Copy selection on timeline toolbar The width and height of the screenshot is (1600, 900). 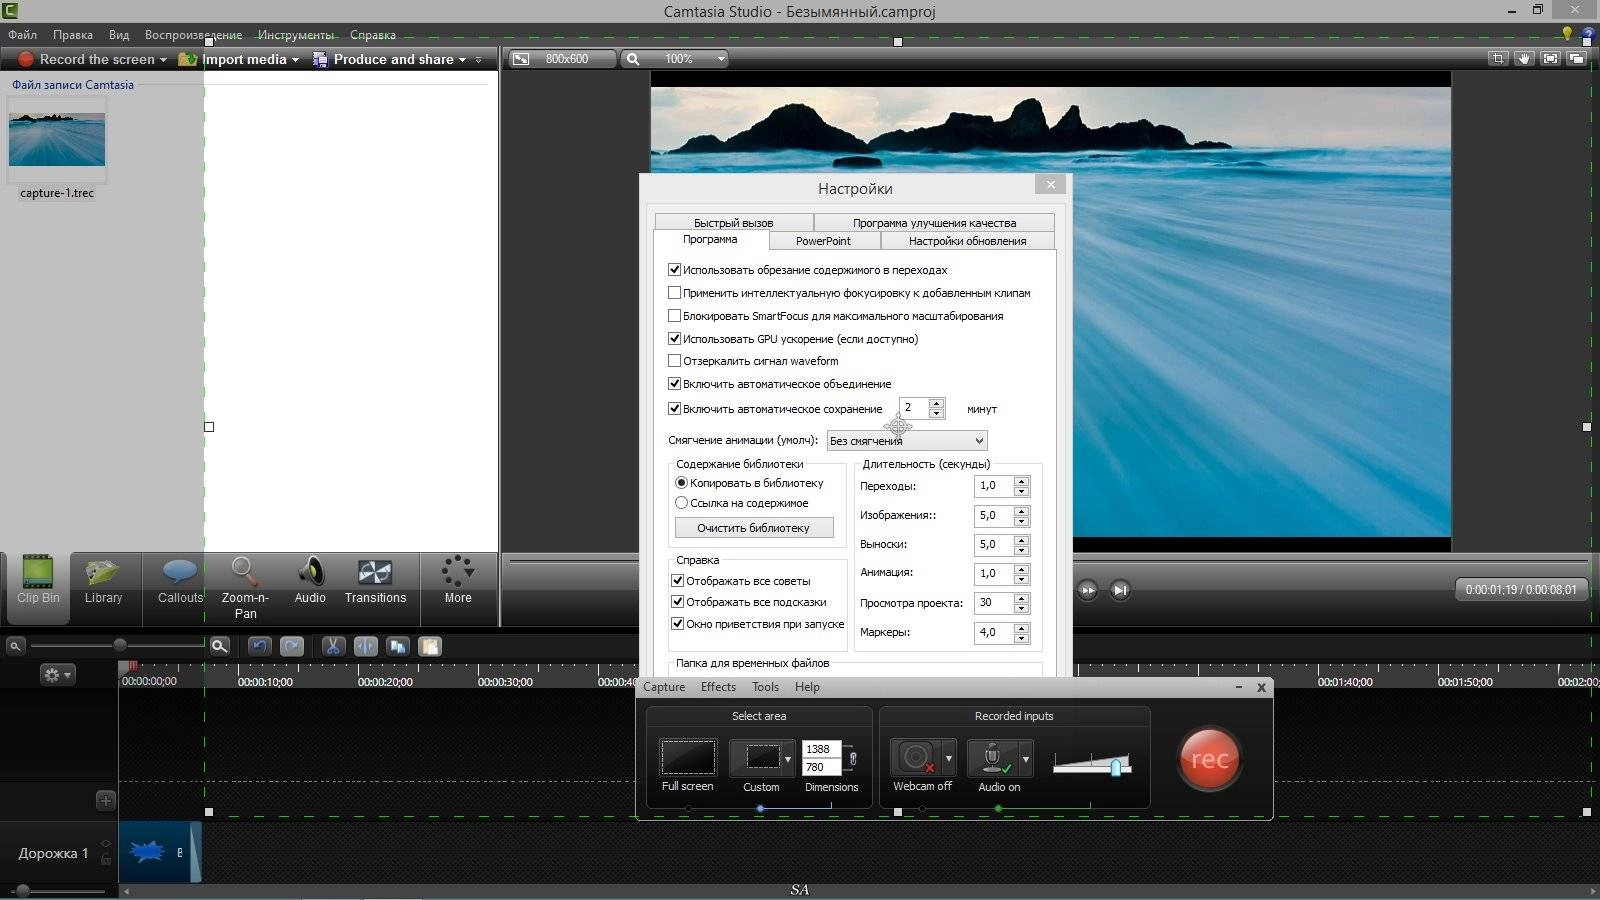tap(398, 646)
